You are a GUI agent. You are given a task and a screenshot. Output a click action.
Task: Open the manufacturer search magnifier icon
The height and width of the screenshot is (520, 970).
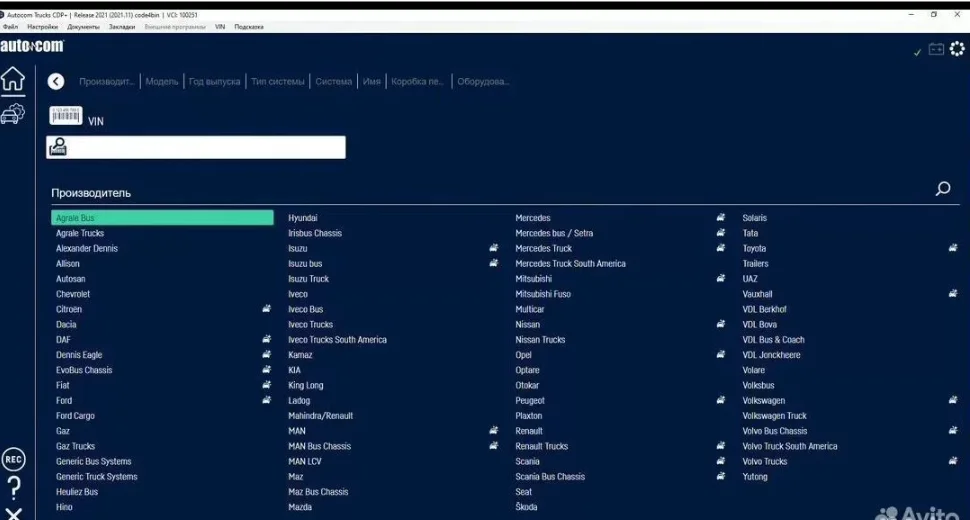click(943, 189)
